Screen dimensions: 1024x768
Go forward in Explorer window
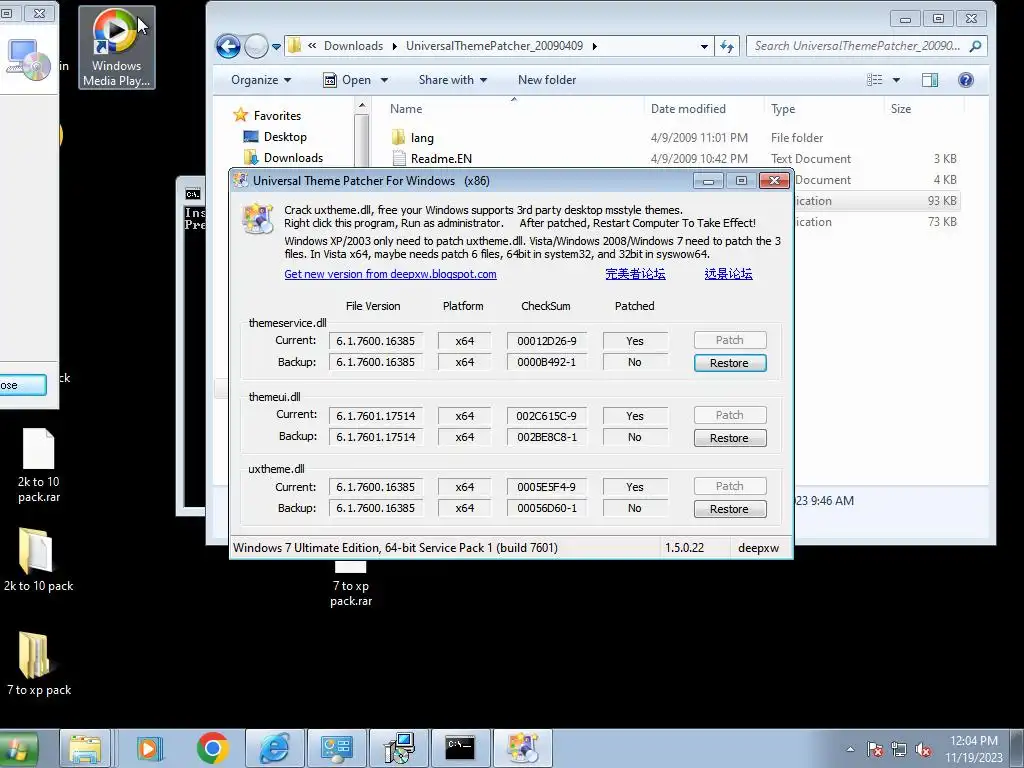(256, 46)
